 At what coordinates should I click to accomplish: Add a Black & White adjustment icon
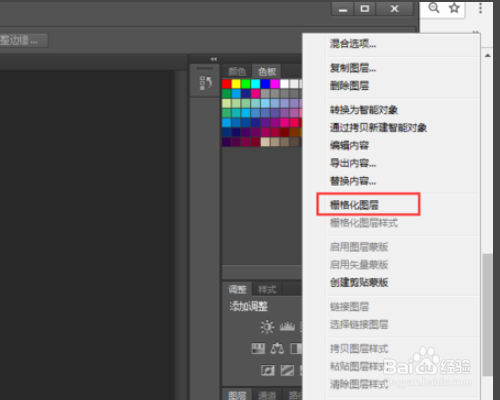[296, 349]
